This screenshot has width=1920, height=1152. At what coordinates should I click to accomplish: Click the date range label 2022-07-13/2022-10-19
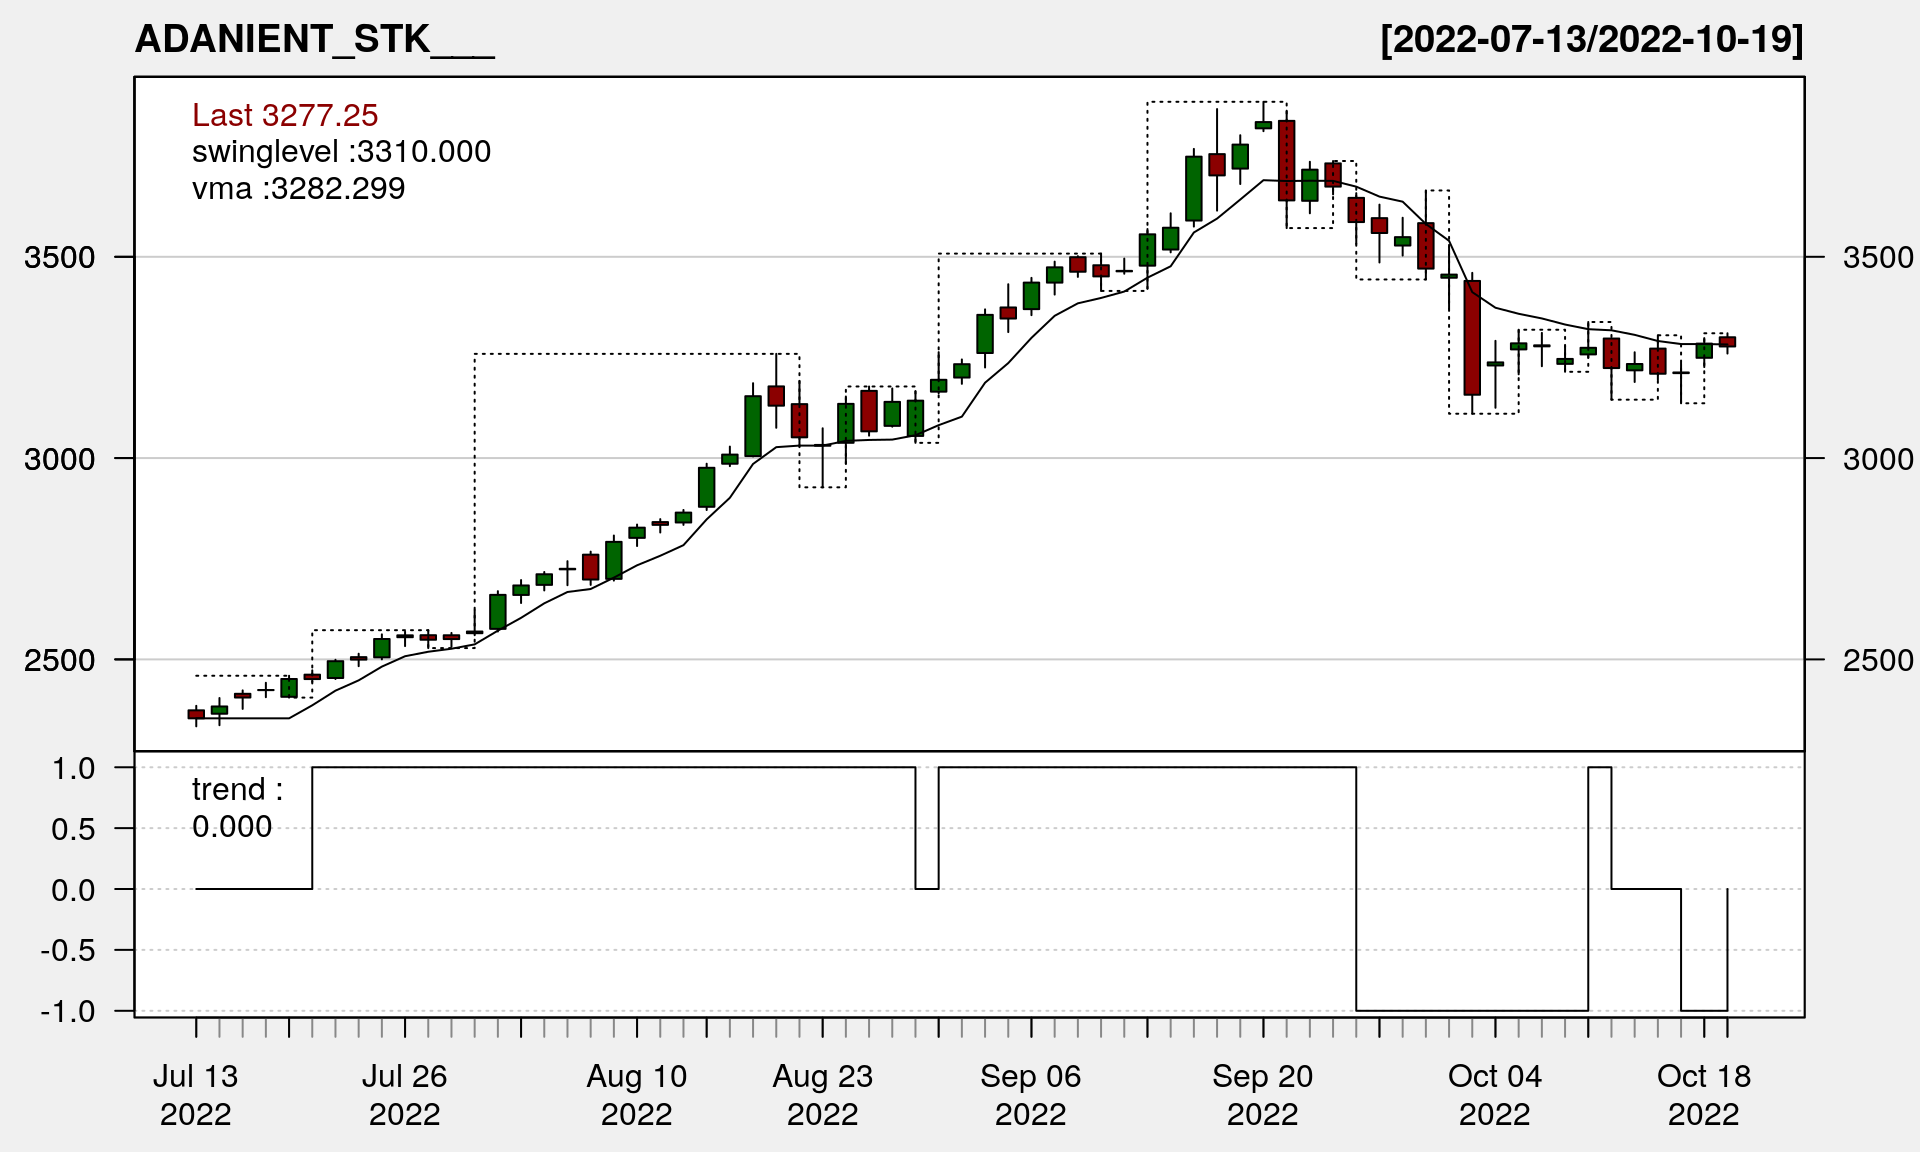point(1591,40)
